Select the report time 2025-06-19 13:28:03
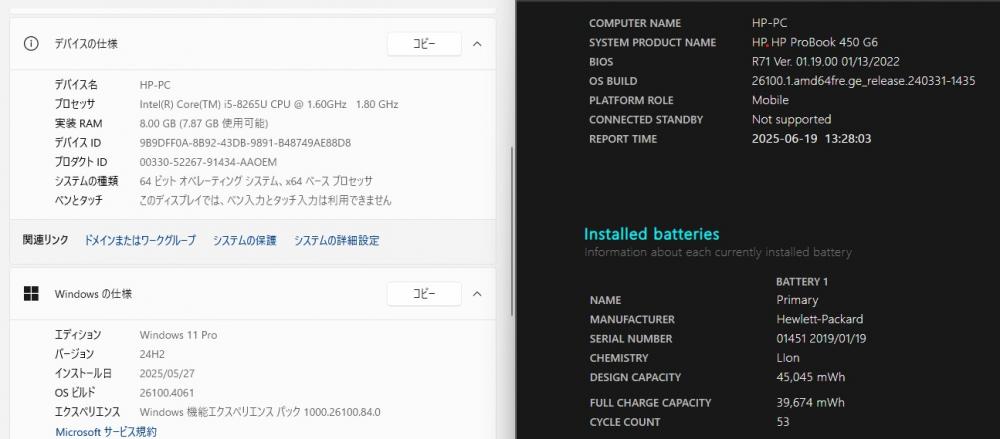Screen dimensions: 1000x439 pos(811,138)
